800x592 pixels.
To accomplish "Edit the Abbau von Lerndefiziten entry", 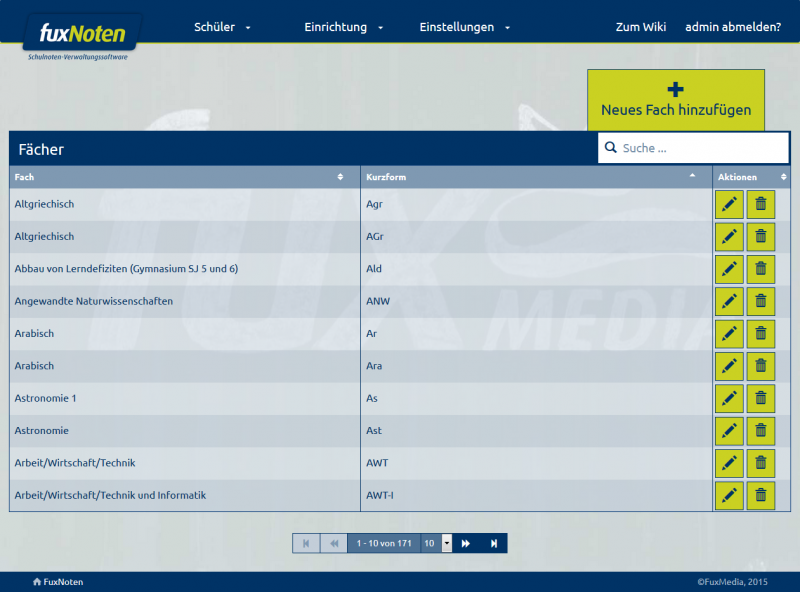I will [729, 269].
